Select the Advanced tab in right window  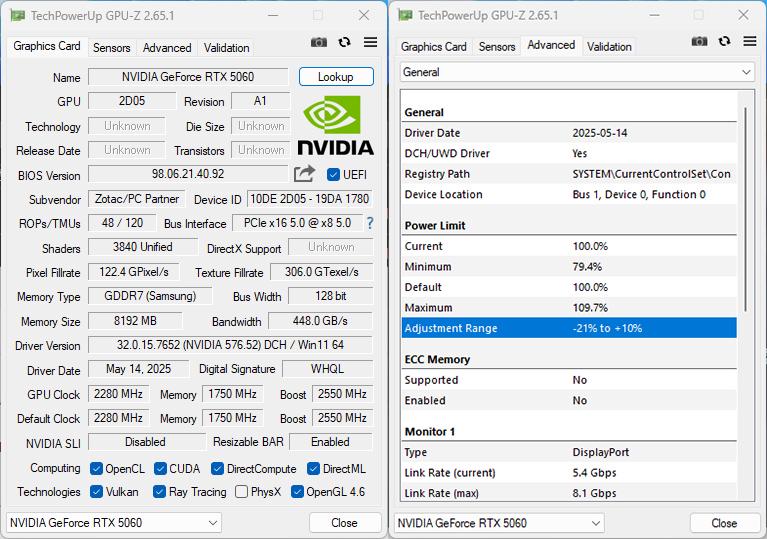[x=551, y=45]
